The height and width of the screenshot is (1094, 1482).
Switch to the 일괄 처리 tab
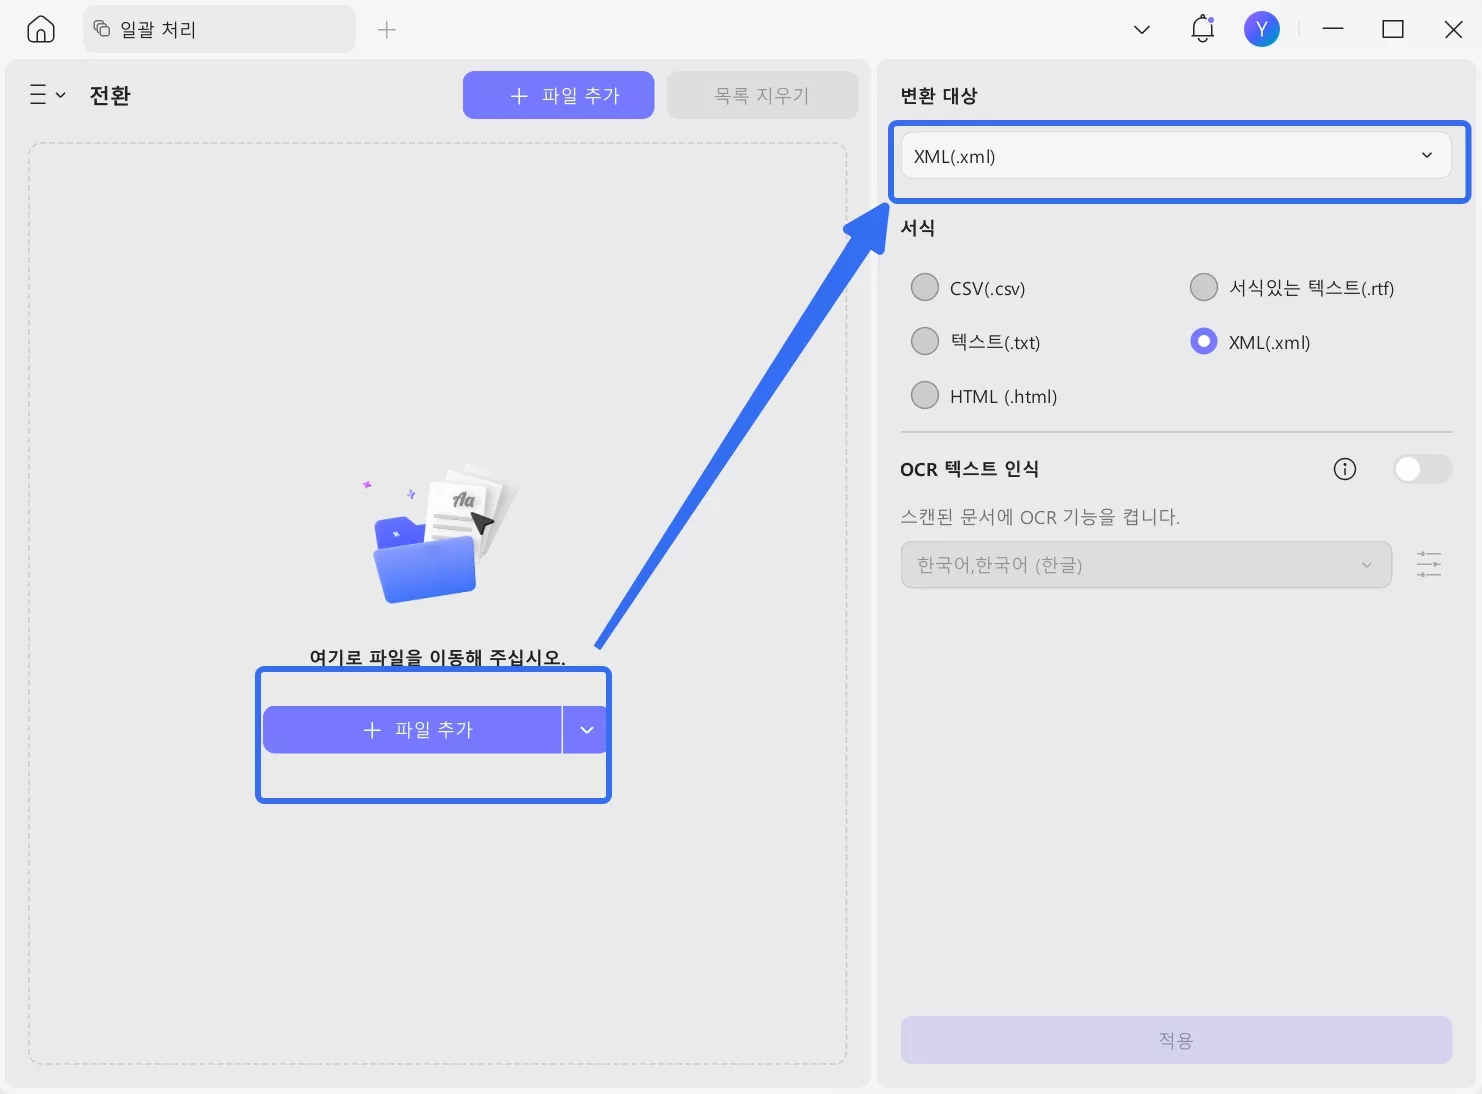180,29
